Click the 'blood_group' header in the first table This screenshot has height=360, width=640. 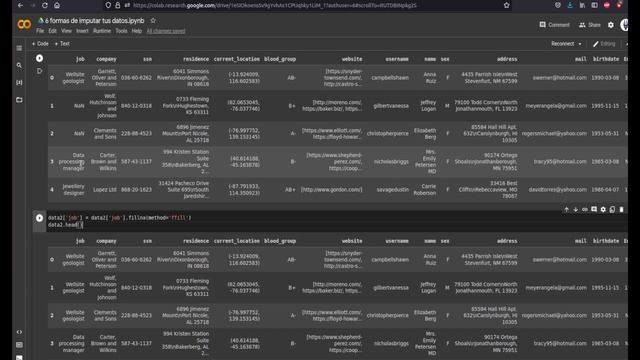coord(280,59)
